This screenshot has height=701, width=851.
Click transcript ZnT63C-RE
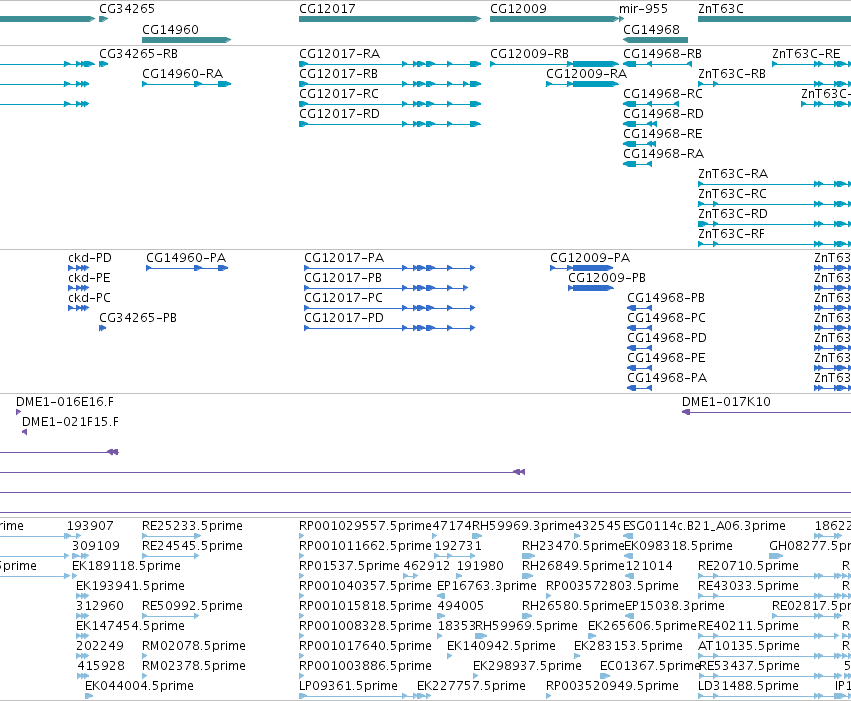pyautogui.click(x=806, y=54)
